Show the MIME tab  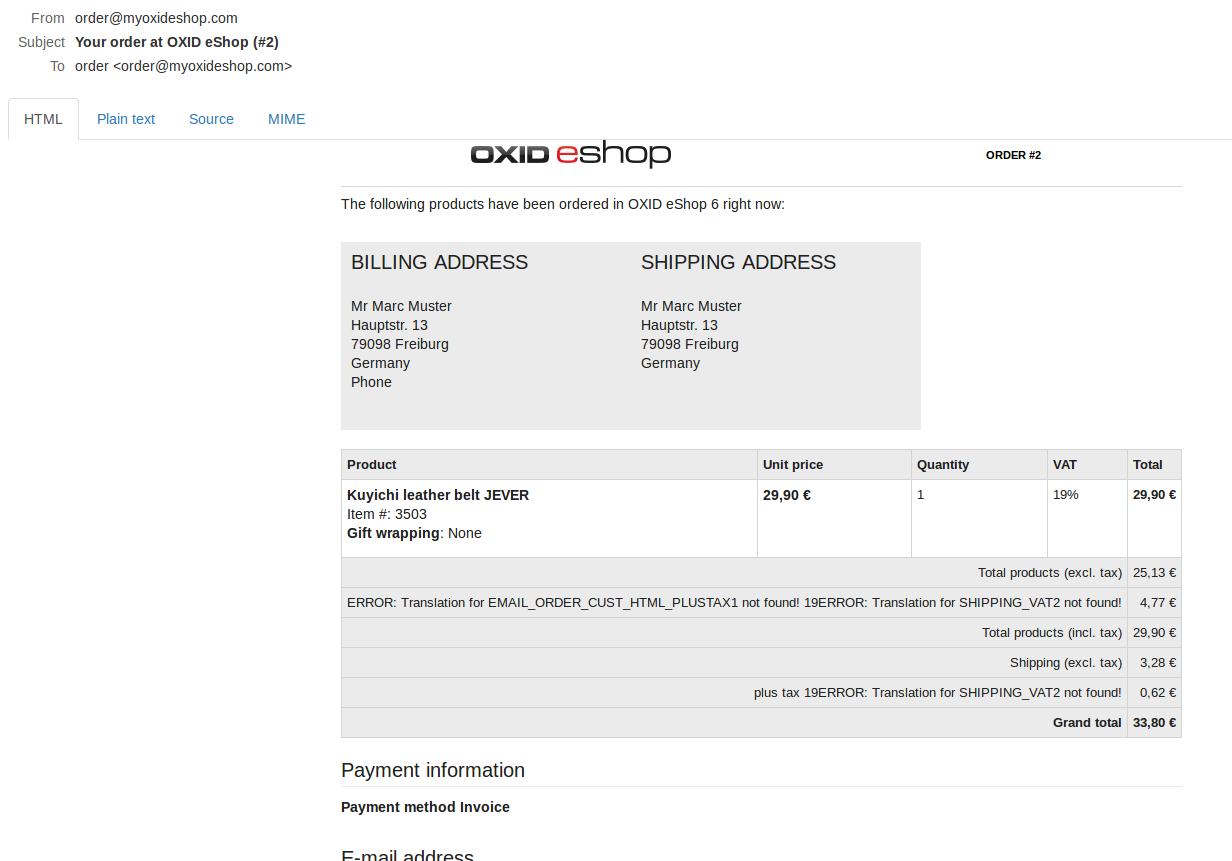point(286,119)
